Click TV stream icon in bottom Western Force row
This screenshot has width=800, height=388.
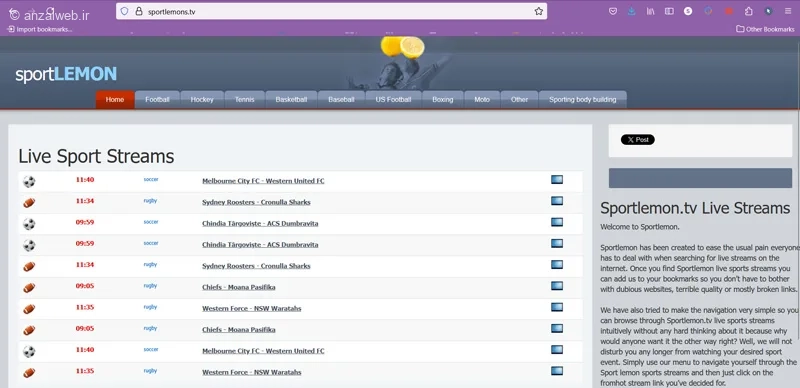[557, 371]
